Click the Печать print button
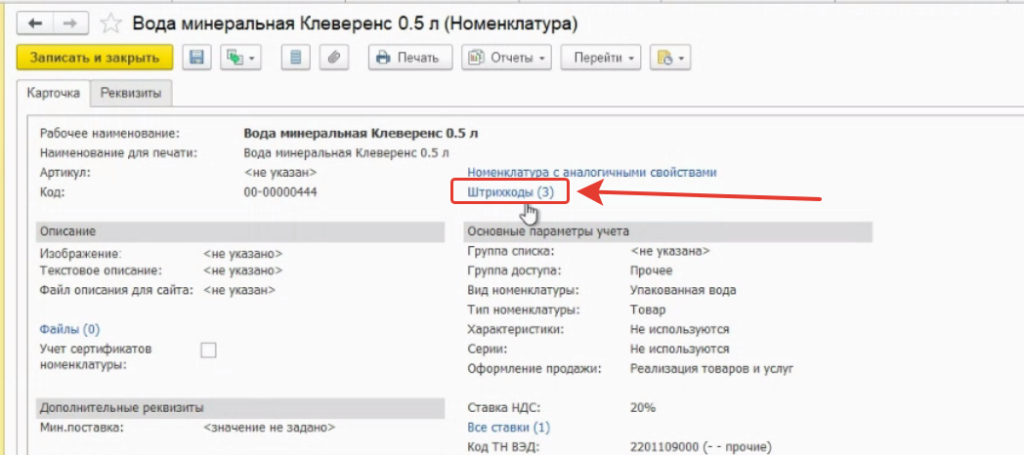 pos(409,57)
